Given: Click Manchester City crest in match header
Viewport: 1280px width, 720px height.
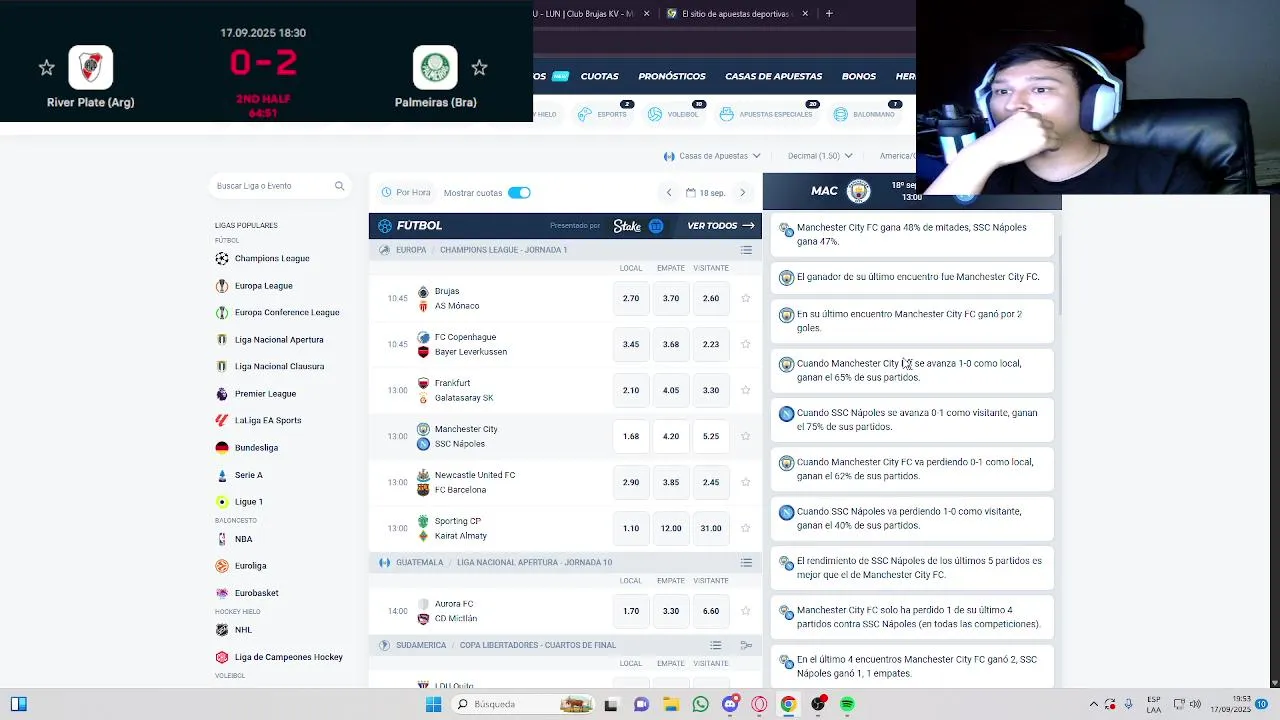Looking at the screenshot, I should [x=858, y=191].
